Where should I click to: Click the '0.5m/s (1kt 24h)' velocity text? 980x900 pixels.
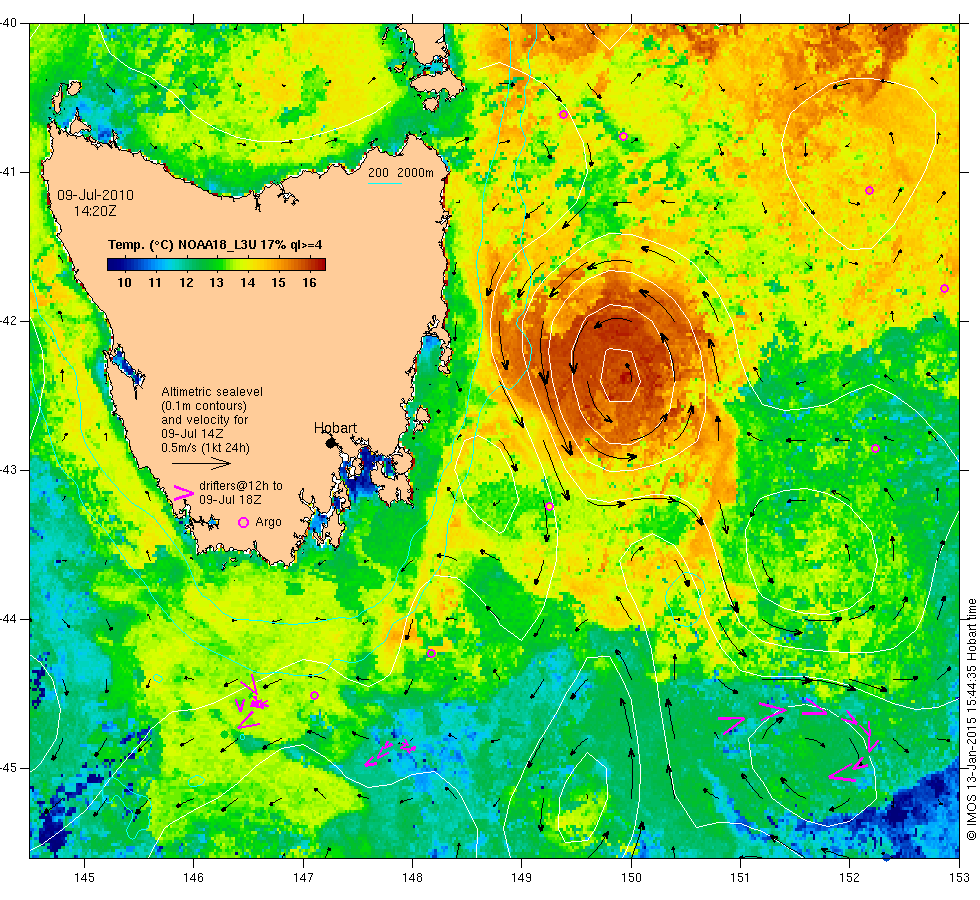click(x=206, y=448)
